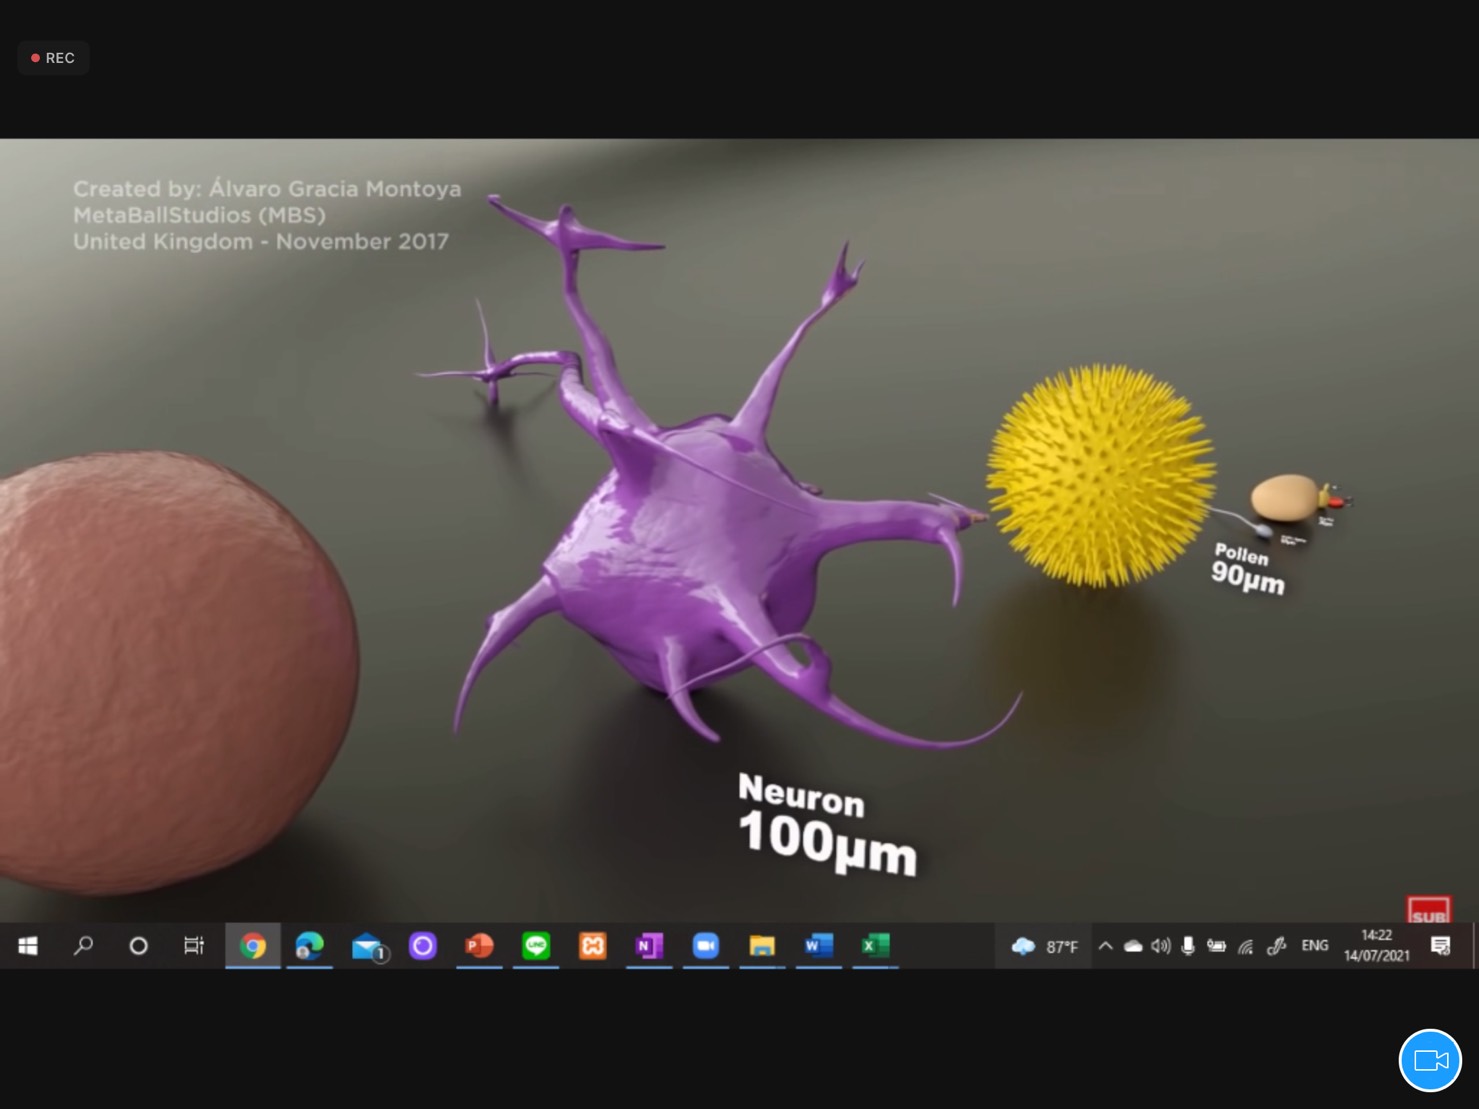Open the orange XAMPP icon on taskbar
This screenshot has height=1109, width=1479.
tap(593, 945)
